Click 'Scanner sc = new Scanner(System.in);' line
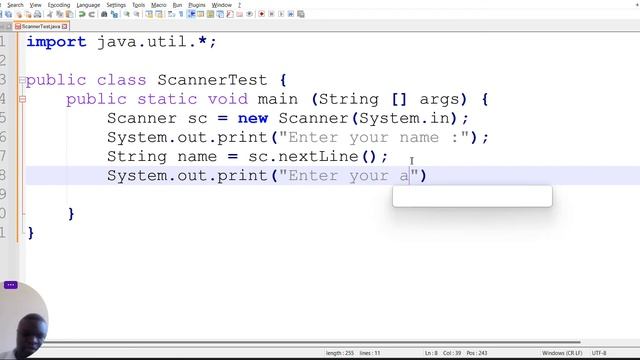 (x=288, y=118)
